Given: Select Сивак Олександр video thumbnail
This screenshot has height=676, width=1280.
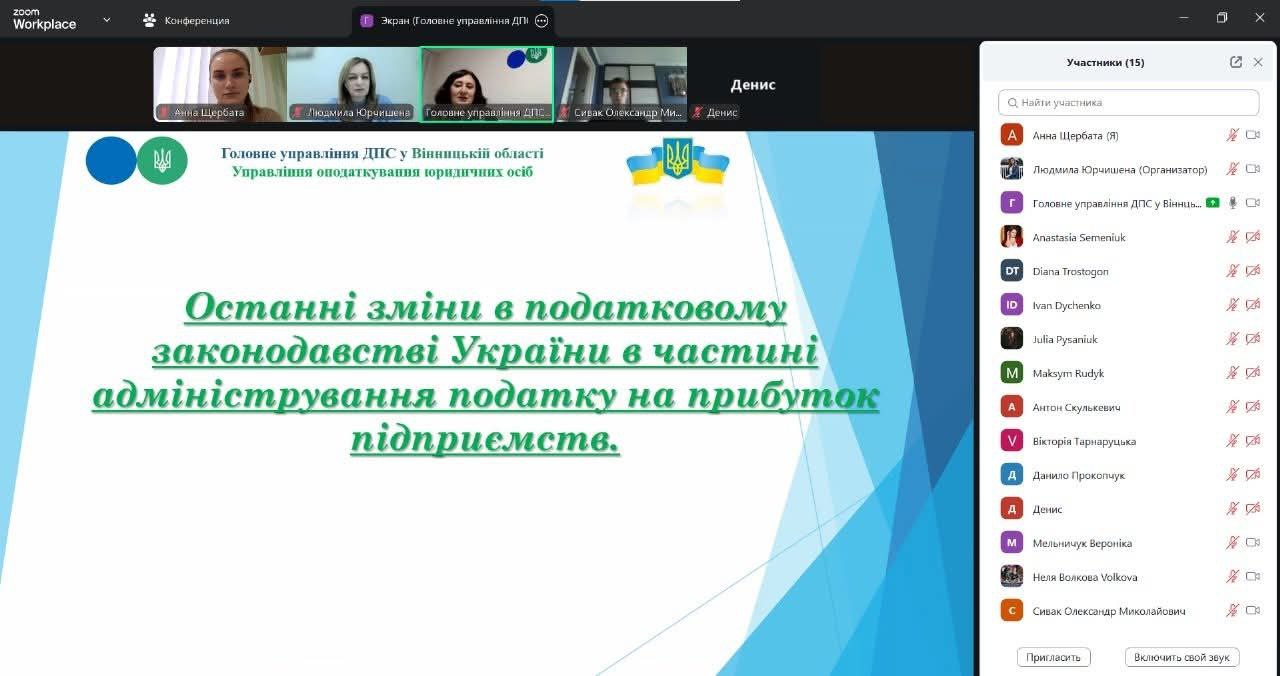Looking at the screenshot, I should [621, 84].
